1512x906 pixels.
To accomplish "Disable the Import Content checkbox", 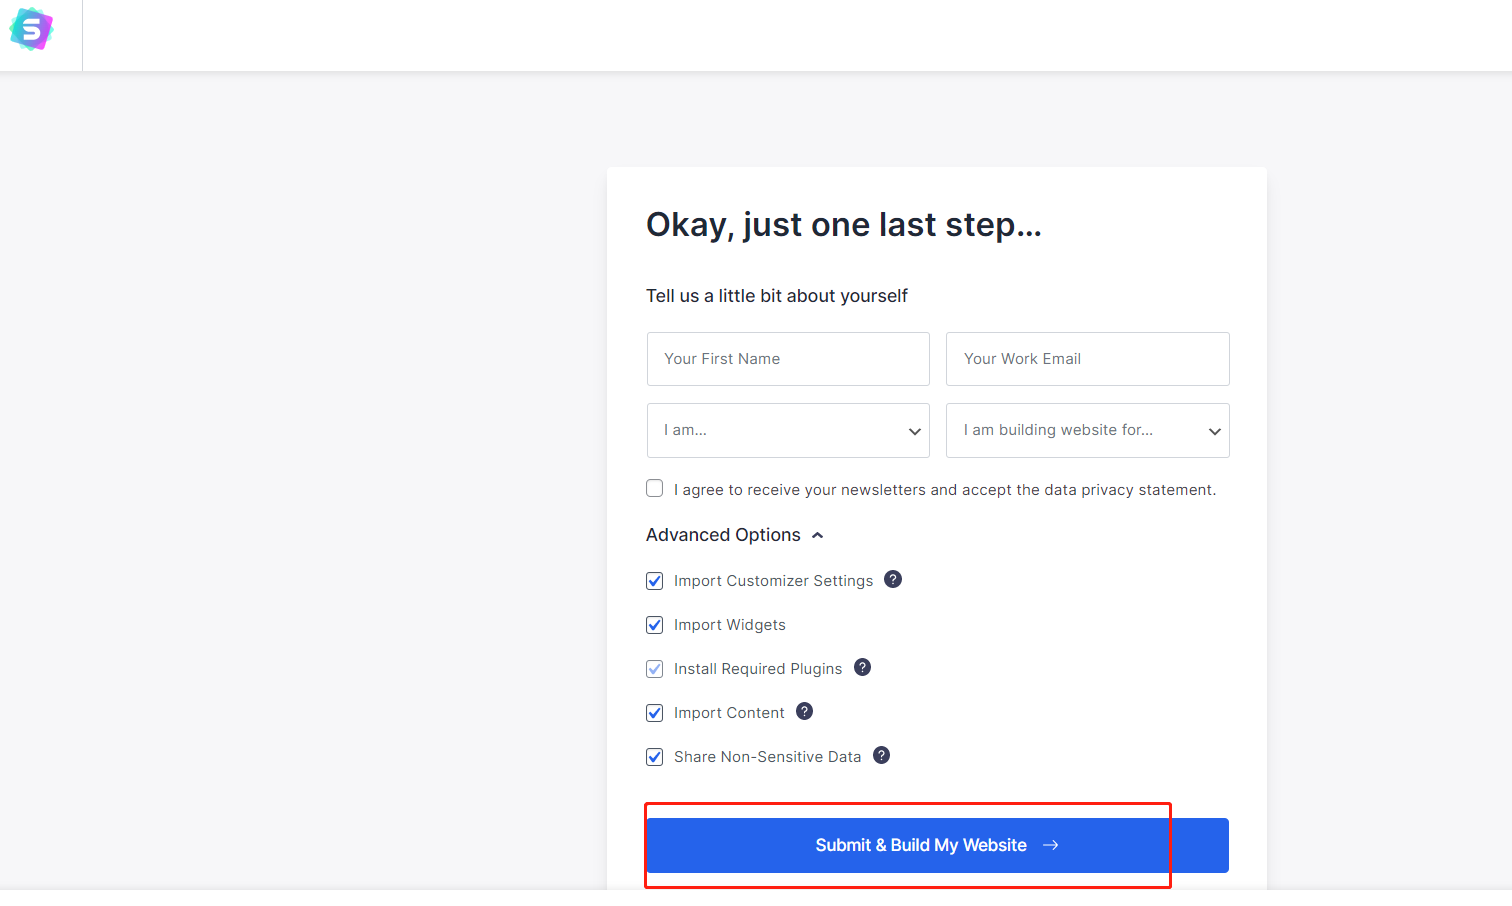I will (655, 713).
